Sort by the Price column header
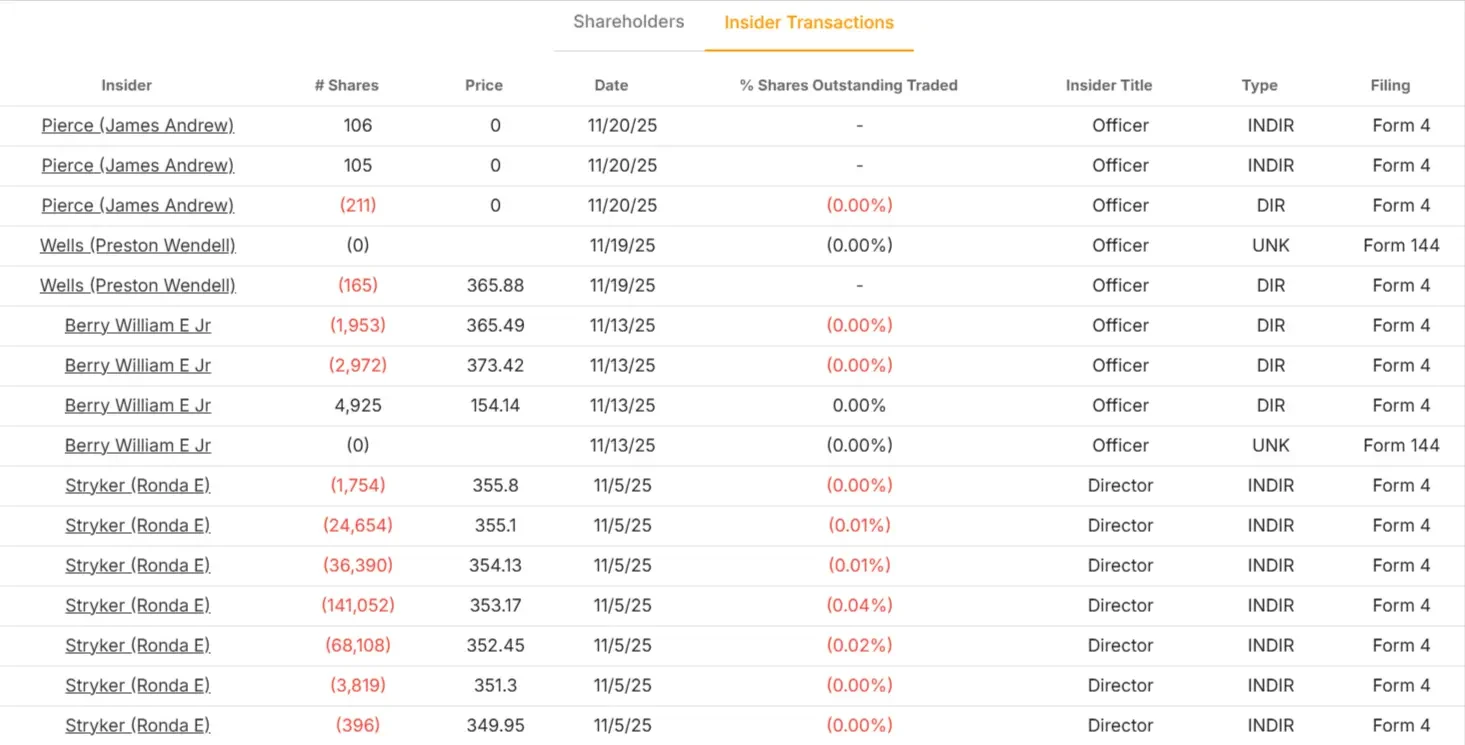 coord(483,85)
